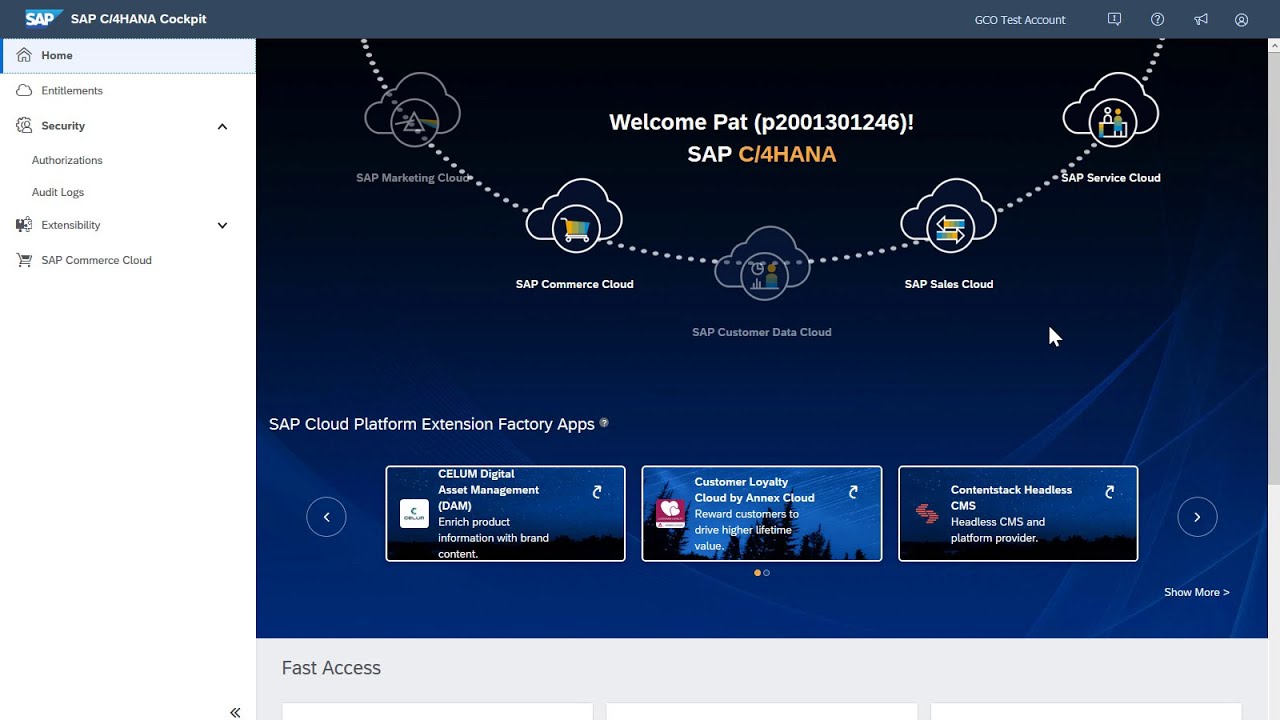Click the Fast Access heading

(331, 668)
